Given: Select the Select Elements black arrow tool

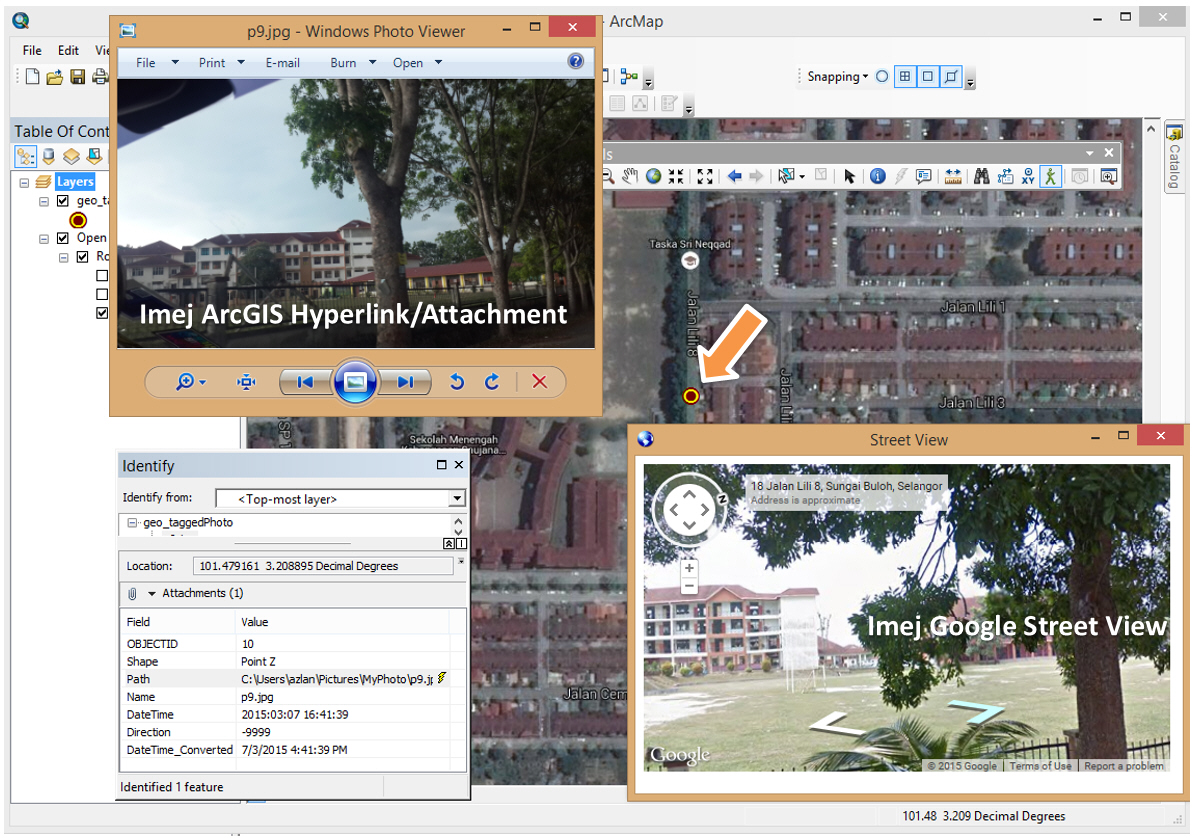Looking at the screenshot, I should tap(850, 176).
